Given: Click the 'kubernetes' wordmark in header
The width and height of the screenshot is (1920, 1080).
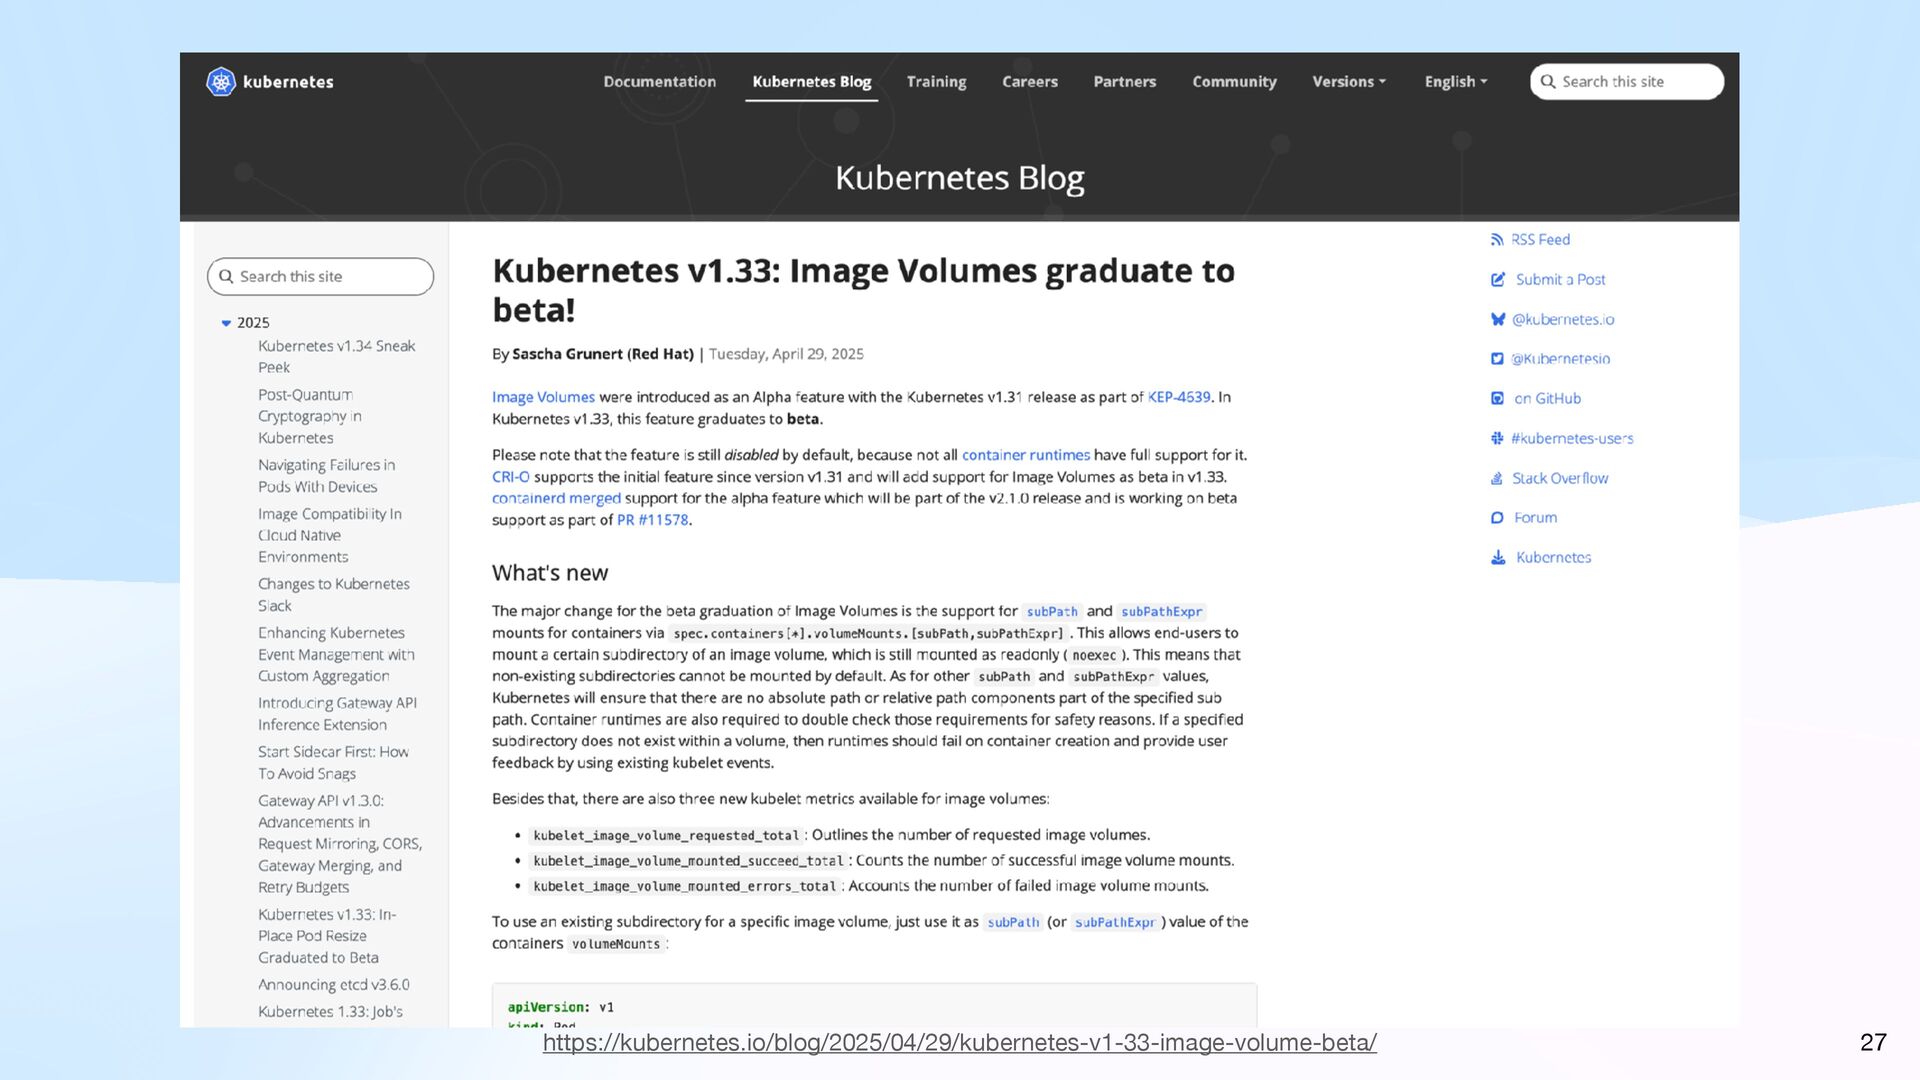Looking at the screenshot, I should (288, 82).
